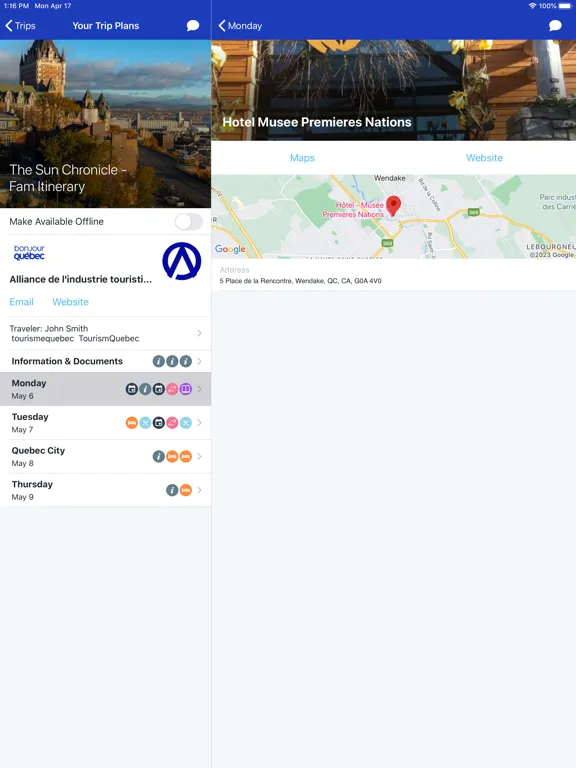Tap middle info icon in Information & Documents row
Viewport: 576px width, 768px height.
[x=172, y=361]
